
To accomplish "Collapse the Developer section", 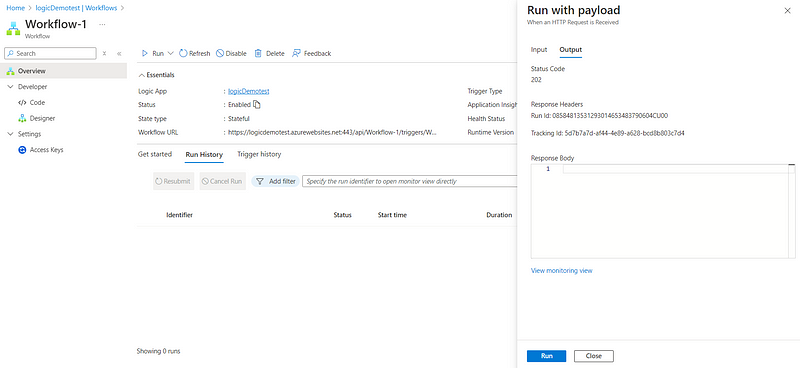I will (x=11, y=87).
